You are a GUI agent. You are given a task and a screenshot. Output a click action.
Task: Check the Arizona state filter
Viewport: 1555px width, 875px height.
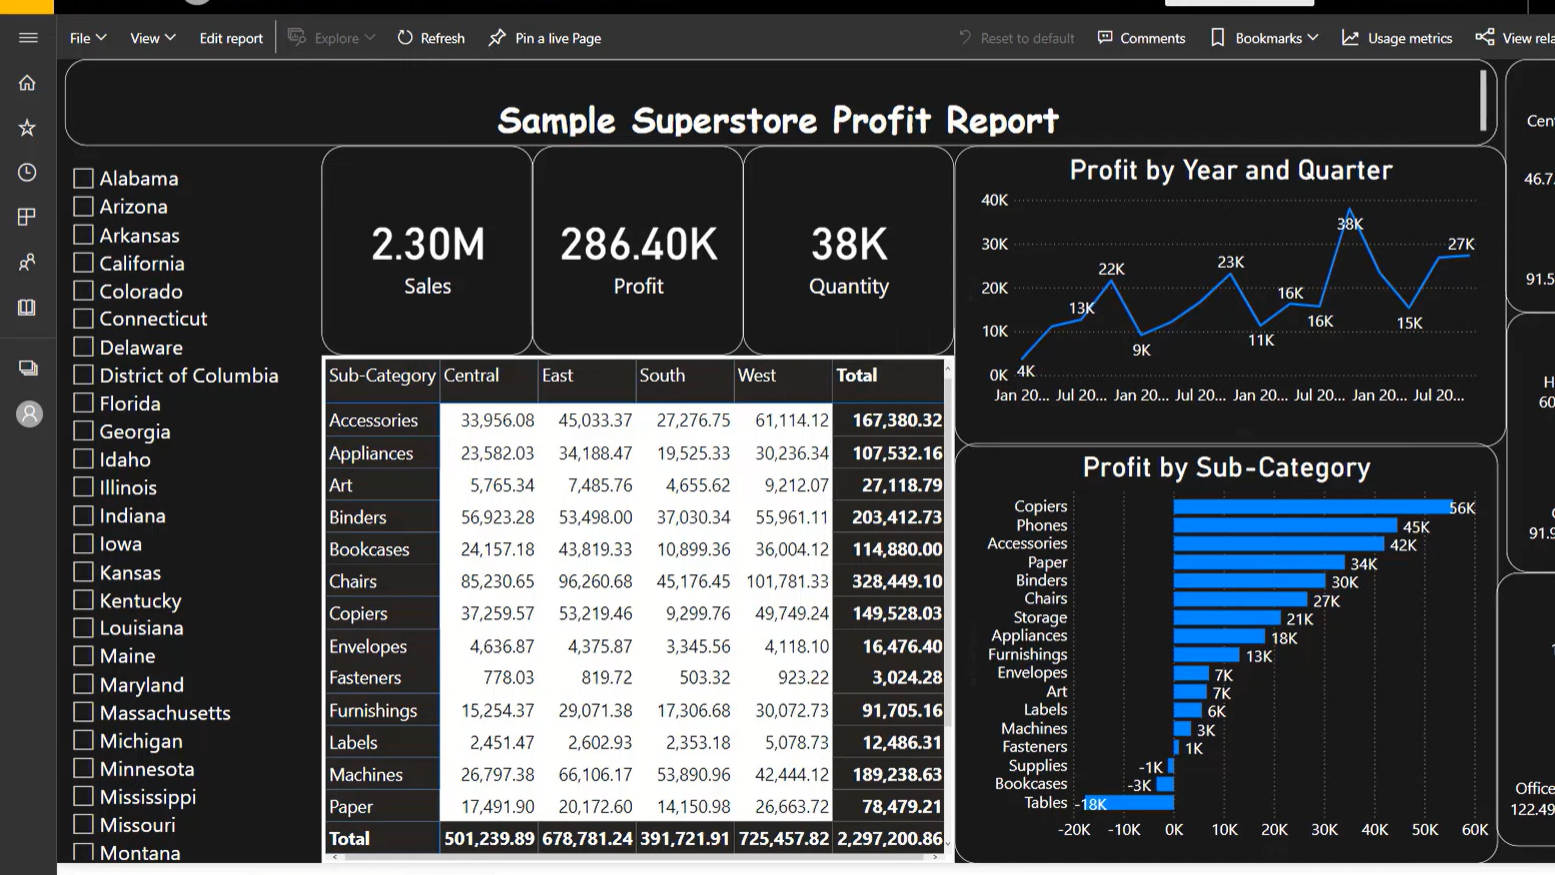click(x=83, y=206)
